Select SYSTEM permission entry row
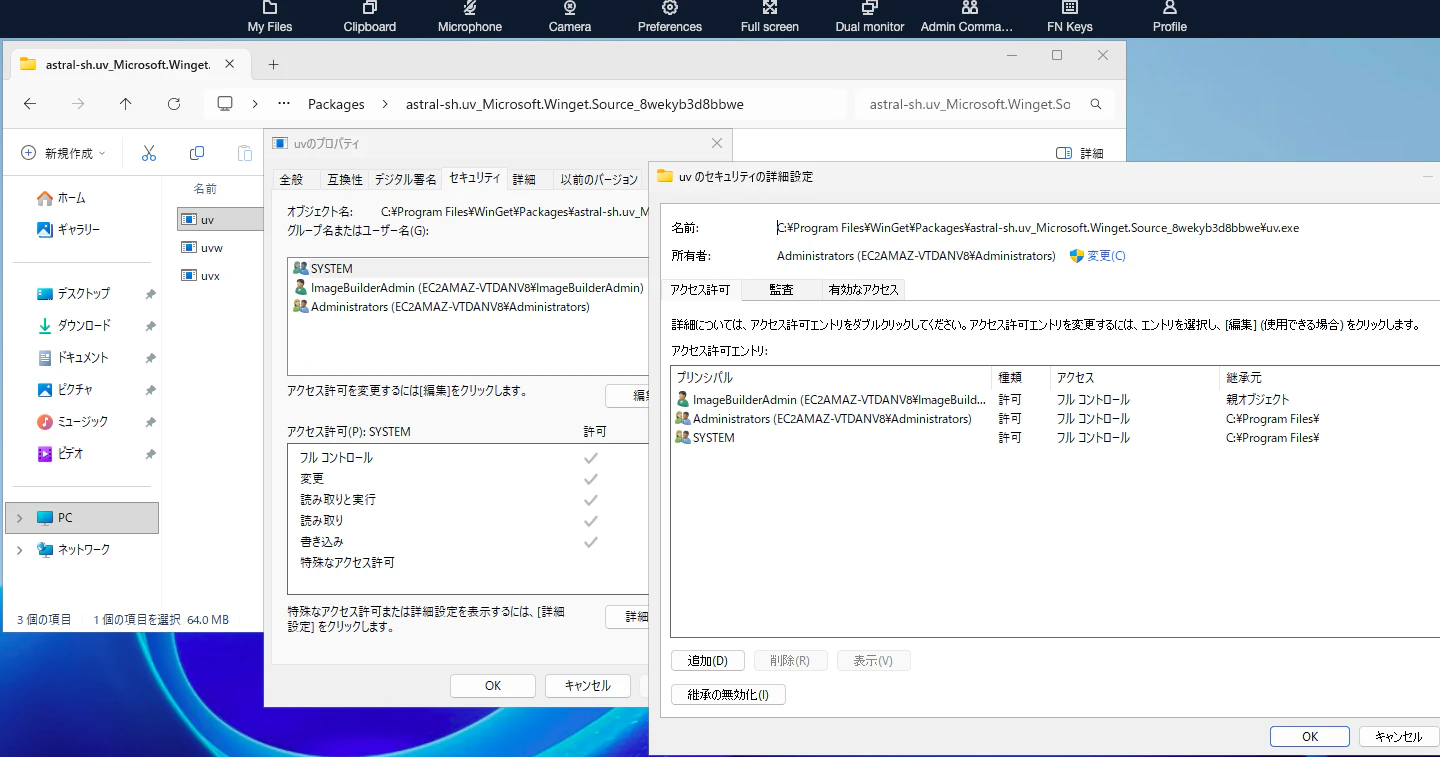The image size is (1440, 757). point(1056,438)
